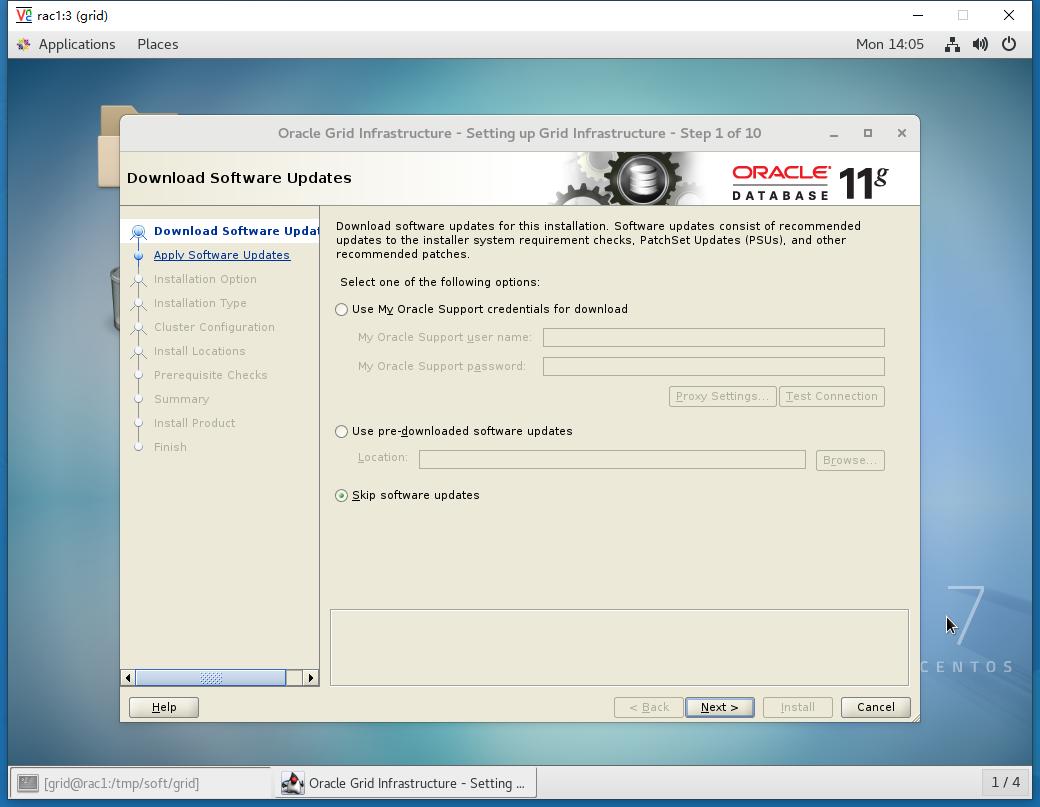Image resolution: width=1040 pixels, height=807 pixels.
Task: Click the Applications menu logo icon
Action: 24,44
